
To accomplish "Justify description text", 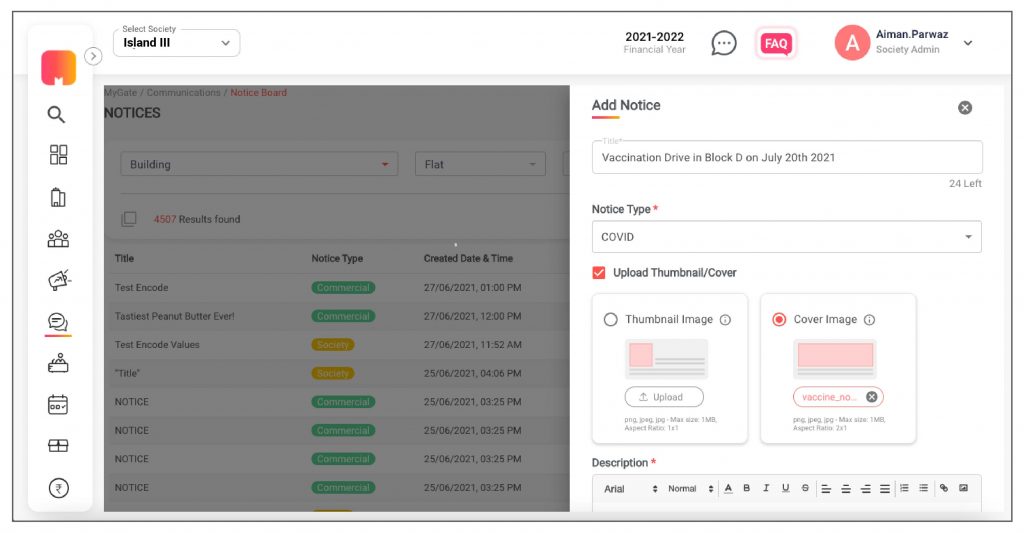I will click(x=884, y=489).
